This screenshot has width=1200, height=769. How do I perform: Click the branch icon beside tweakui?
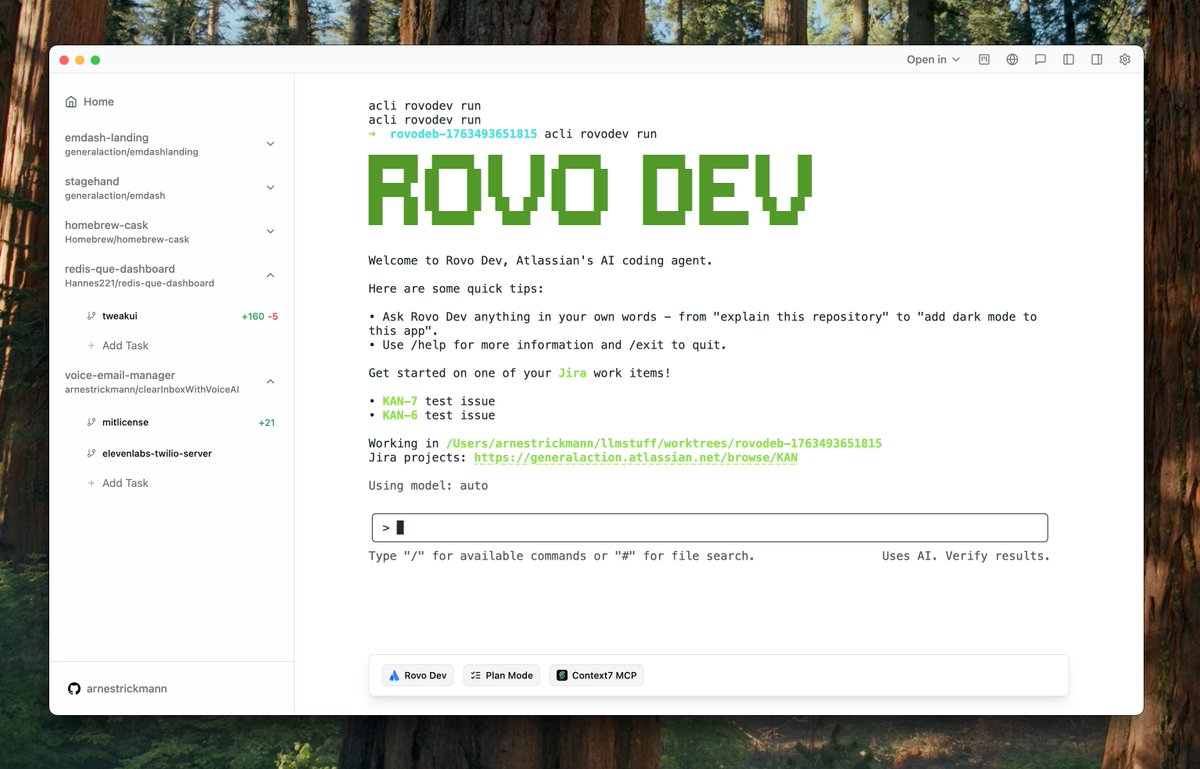(91, 316)
